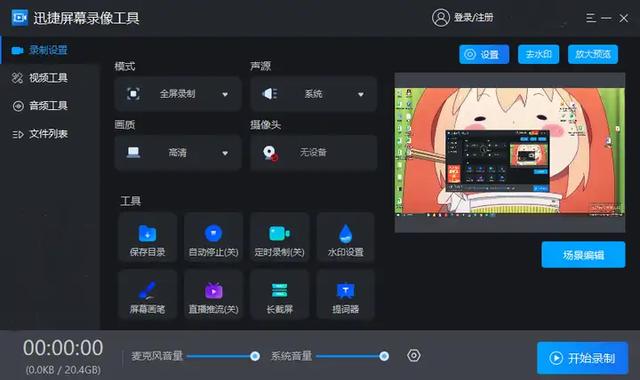The height and width of the screenshot is (380, 640).
Task: Click the 麦克风音量 volume slider handle
Action: point(255,356)
